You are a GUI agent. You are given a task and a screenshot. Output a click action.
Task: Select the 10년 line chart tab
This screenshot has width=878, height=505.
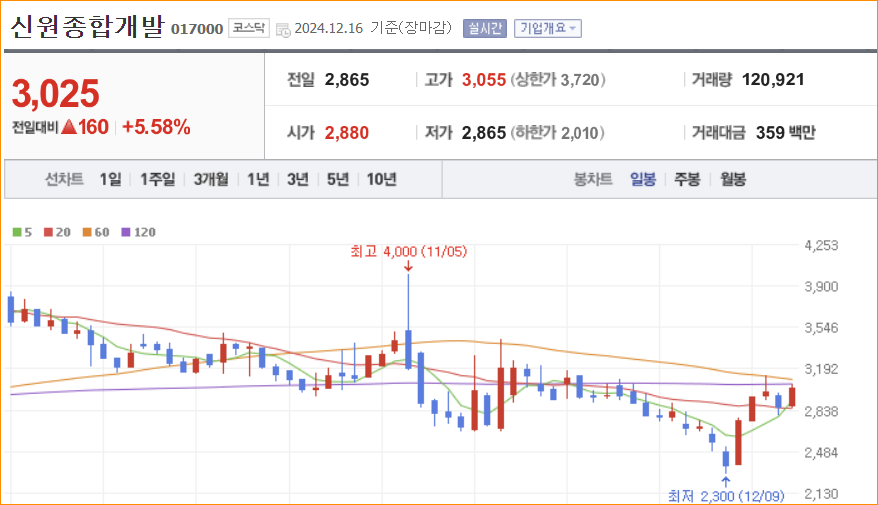pos(381,179)
